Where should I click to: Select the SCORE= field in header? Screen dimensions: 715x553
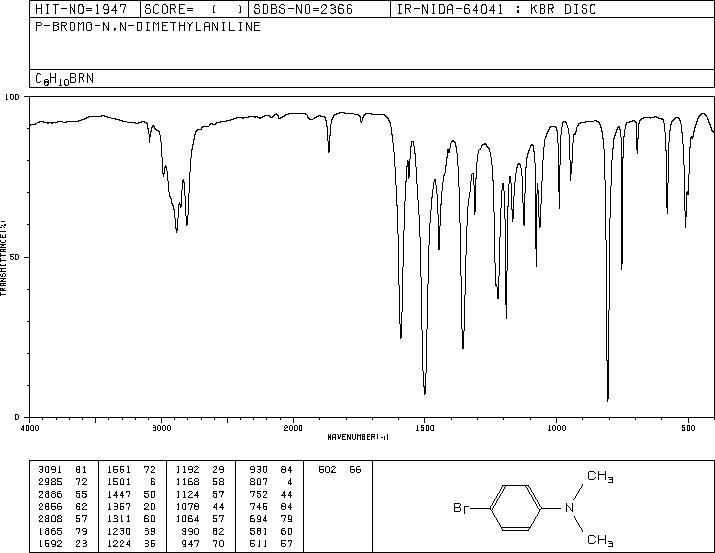[194, 9]
